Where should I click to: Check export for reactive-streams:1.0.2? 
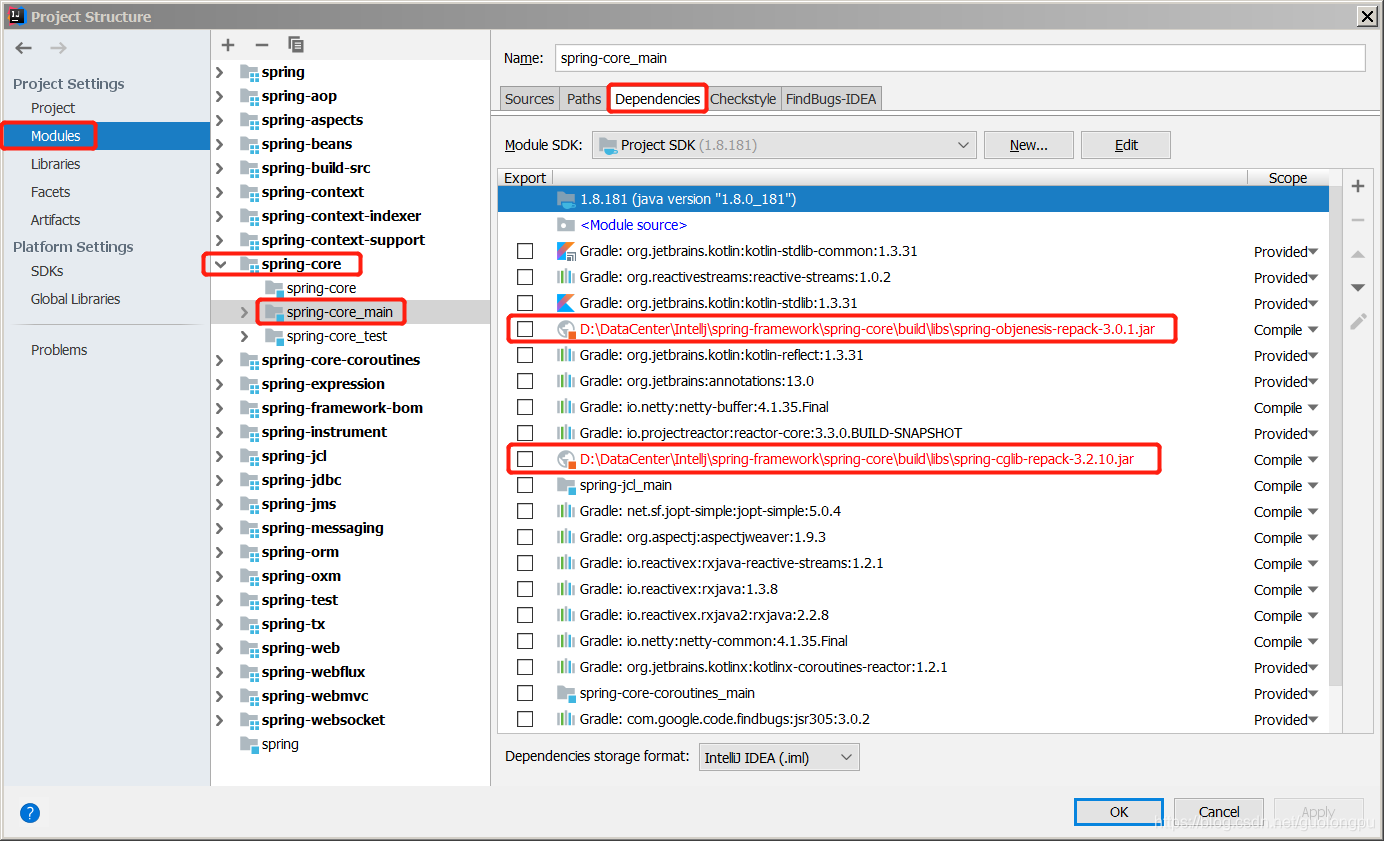click(525, 277)
